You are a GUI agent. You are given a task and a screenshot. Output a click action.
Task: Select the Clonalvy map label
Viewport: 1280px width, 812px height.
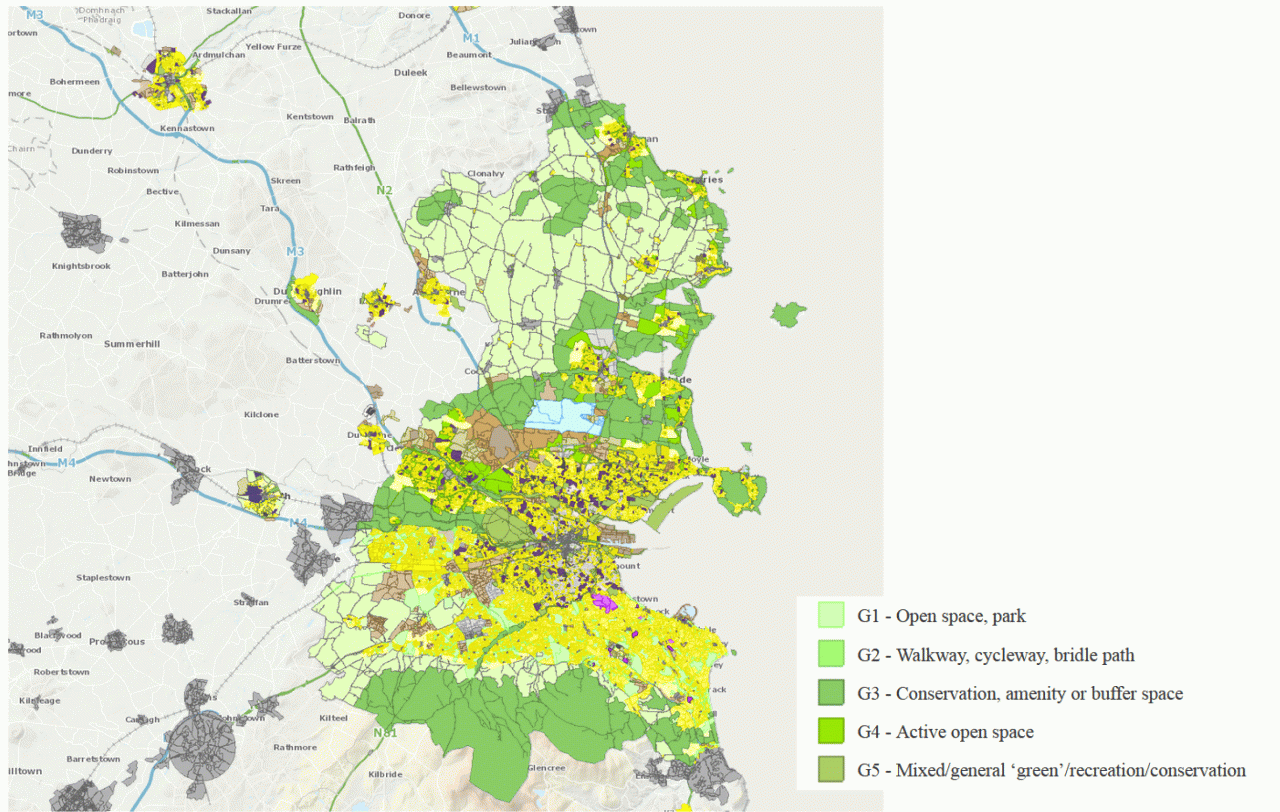coord(485,173)
